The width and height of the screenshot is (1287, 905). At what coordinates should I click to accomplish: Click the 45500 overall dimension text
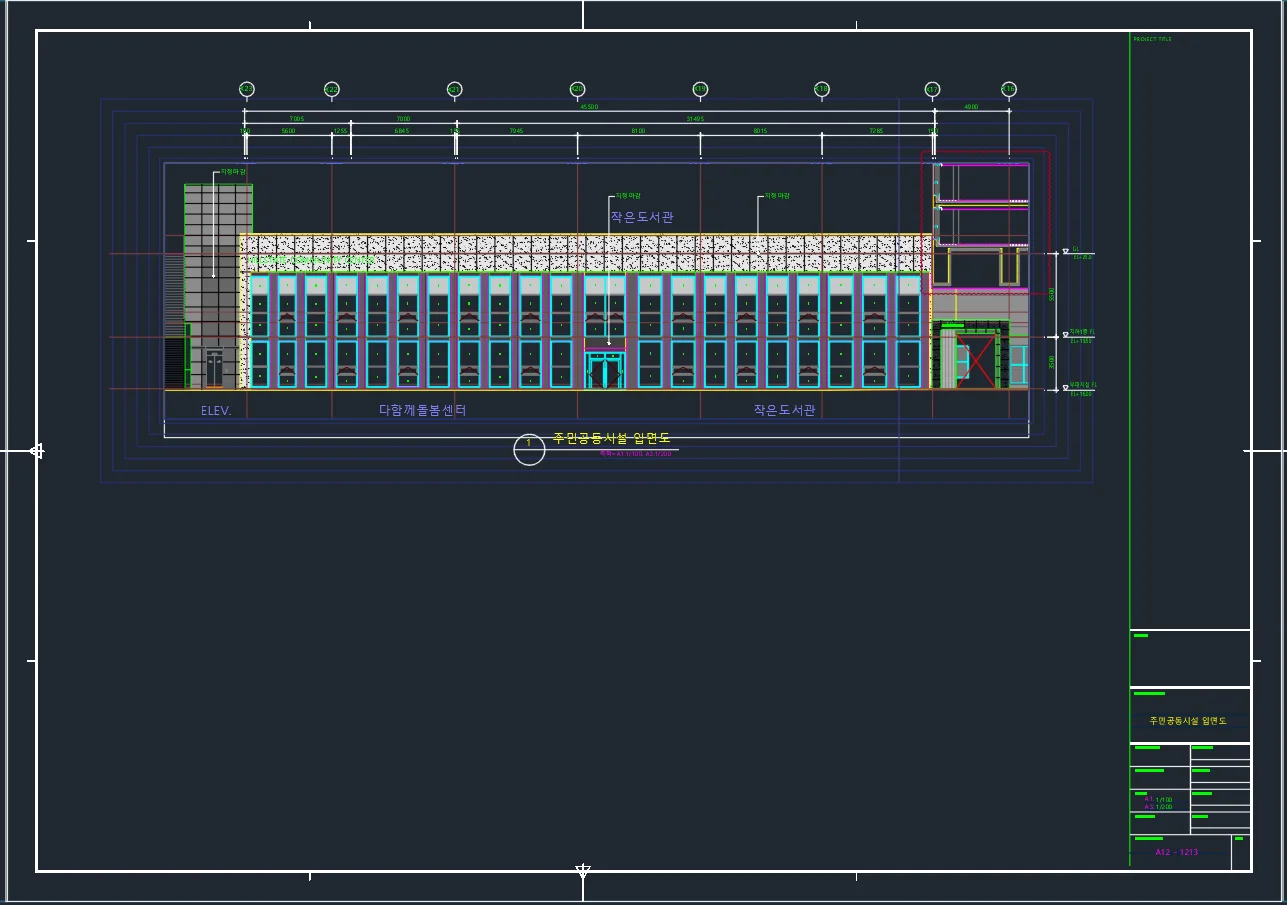click(x=589, y=107)
